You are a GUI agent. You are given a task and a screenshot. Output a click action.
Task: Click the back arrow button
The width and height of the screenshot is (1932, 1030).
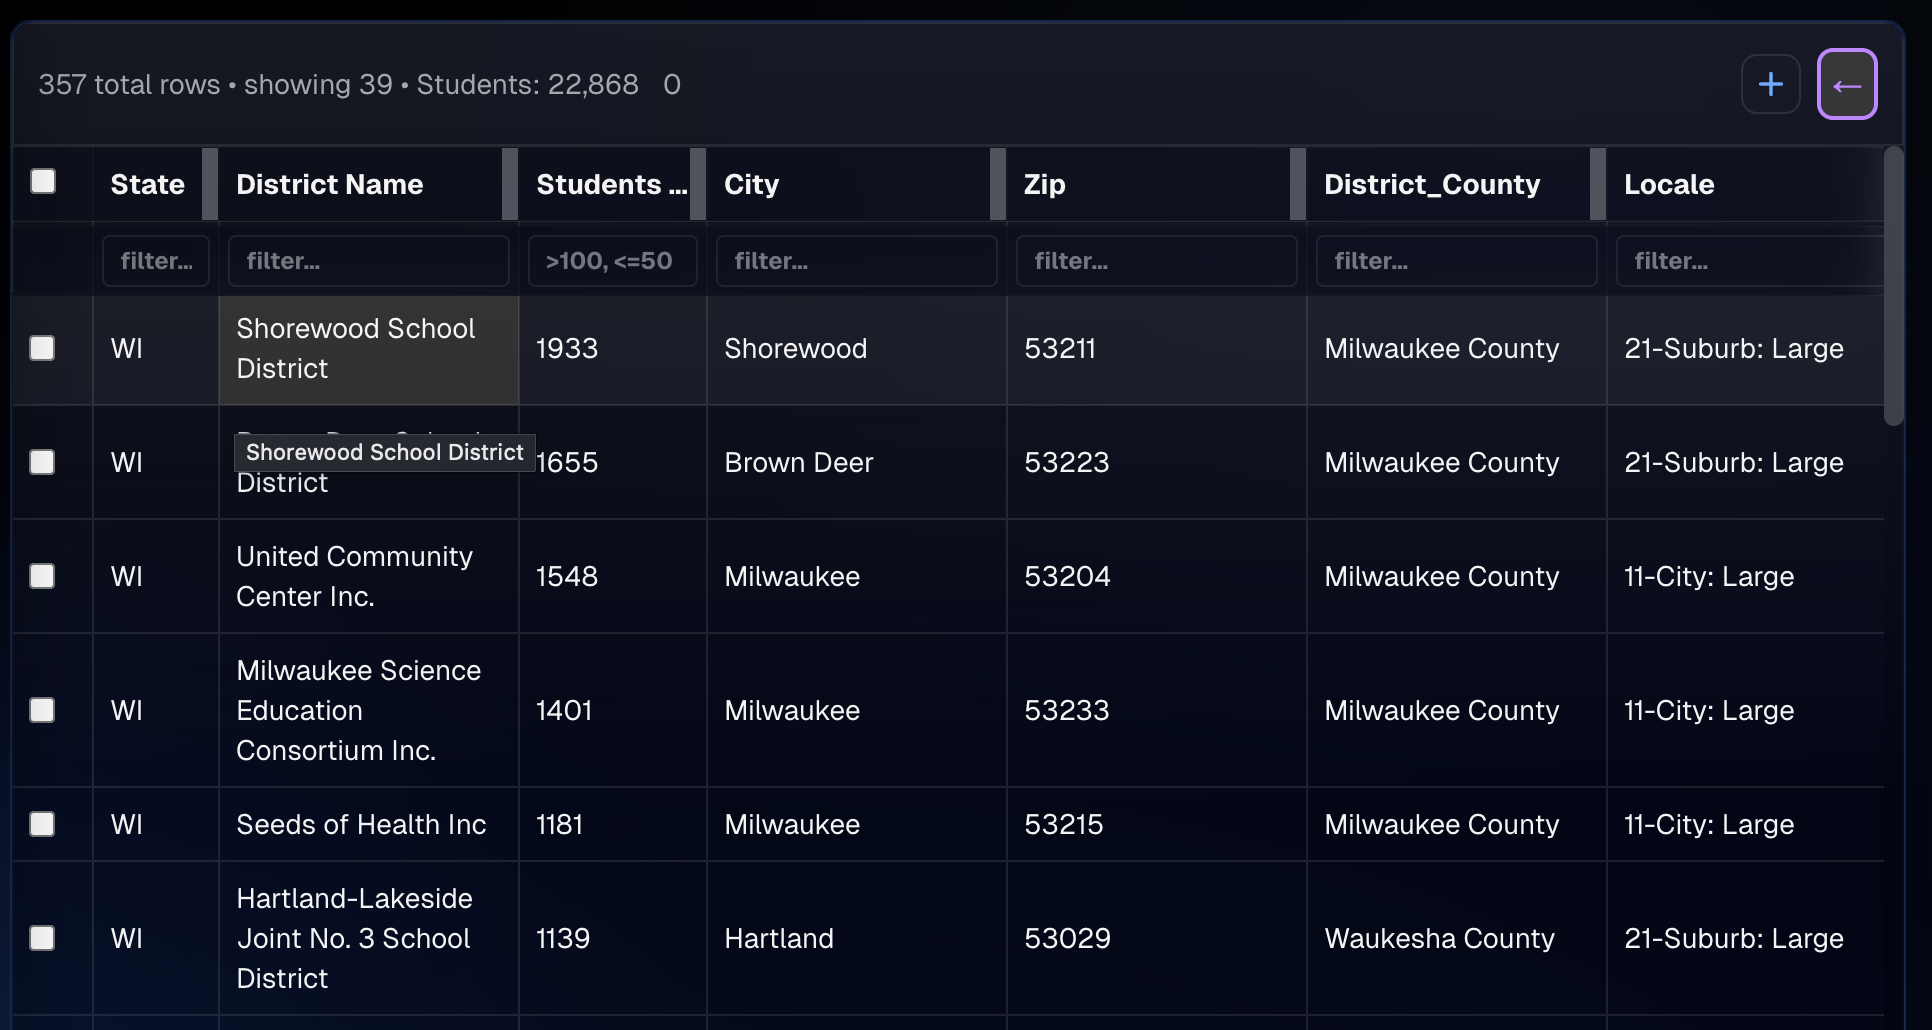[1847, 84]
